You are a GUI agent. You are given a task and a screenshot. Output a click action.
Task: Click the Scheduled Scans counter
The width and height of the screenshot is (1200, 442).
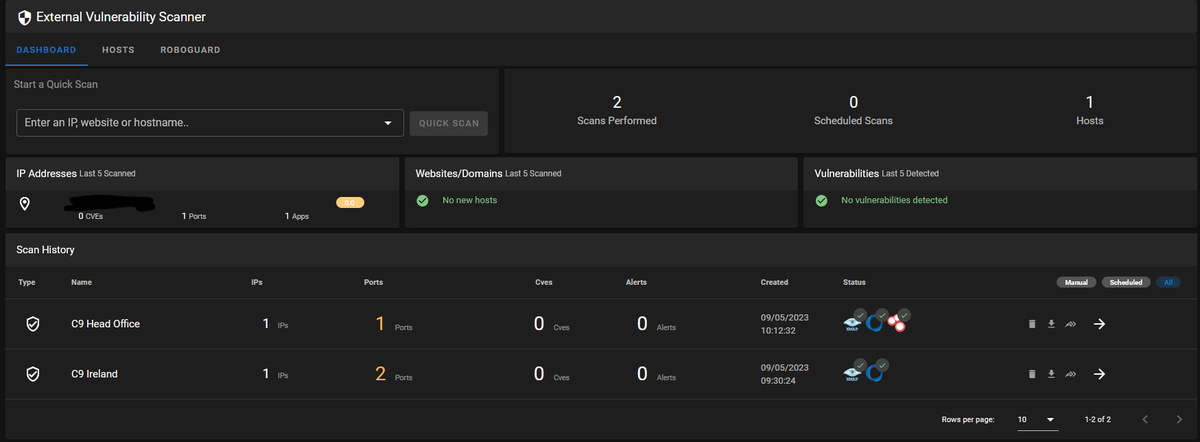[x=853, y=110]
